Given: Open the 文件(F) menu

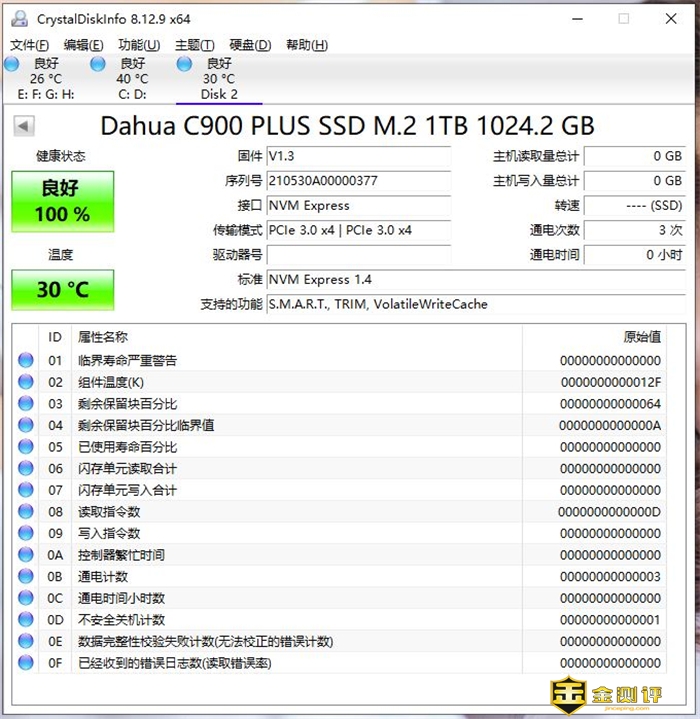Looking at the screenshot, I should coord(30,45).
